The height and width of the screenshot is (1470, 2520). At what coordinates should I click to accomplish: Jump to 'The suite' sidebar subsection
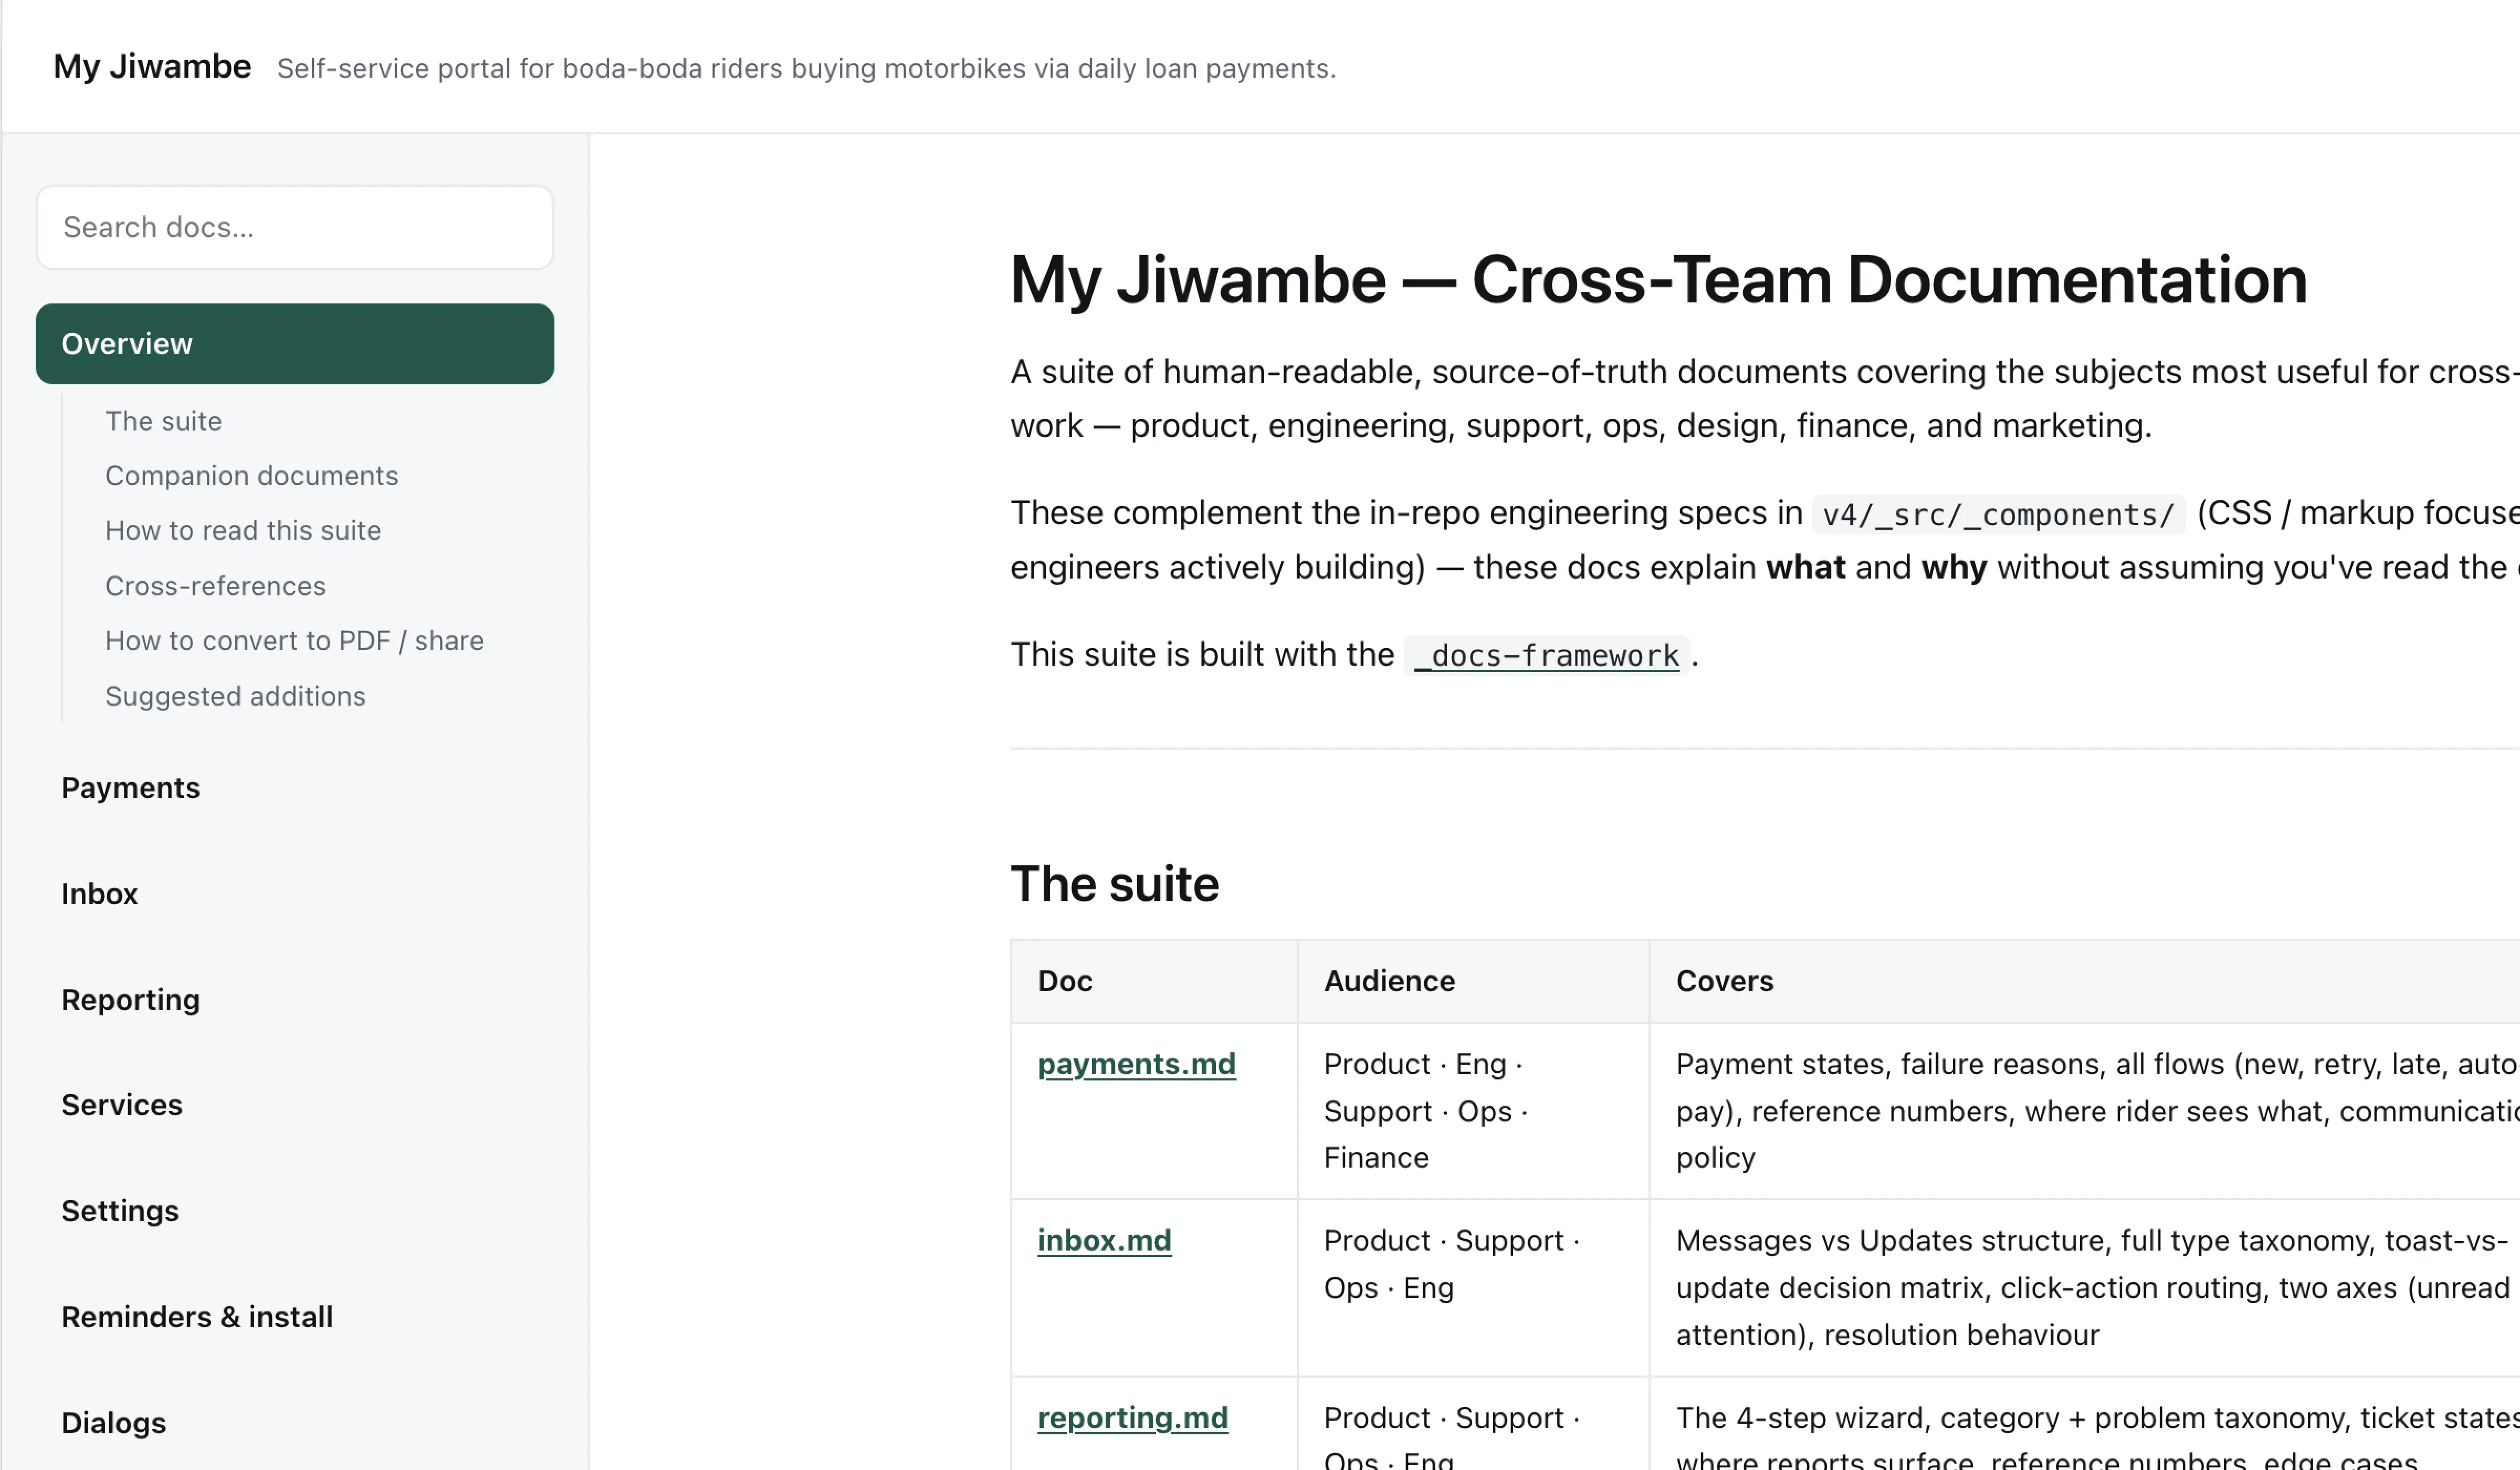point(163,421)
